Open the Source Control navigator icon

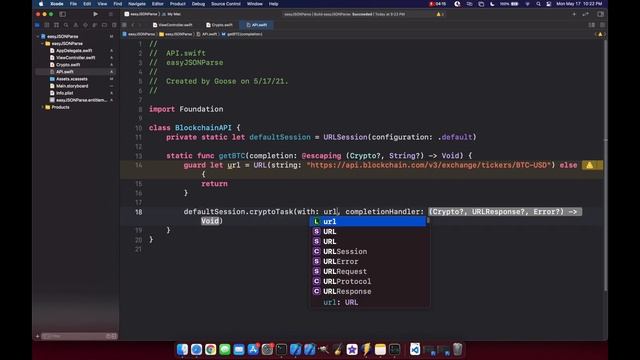[47, 25]
